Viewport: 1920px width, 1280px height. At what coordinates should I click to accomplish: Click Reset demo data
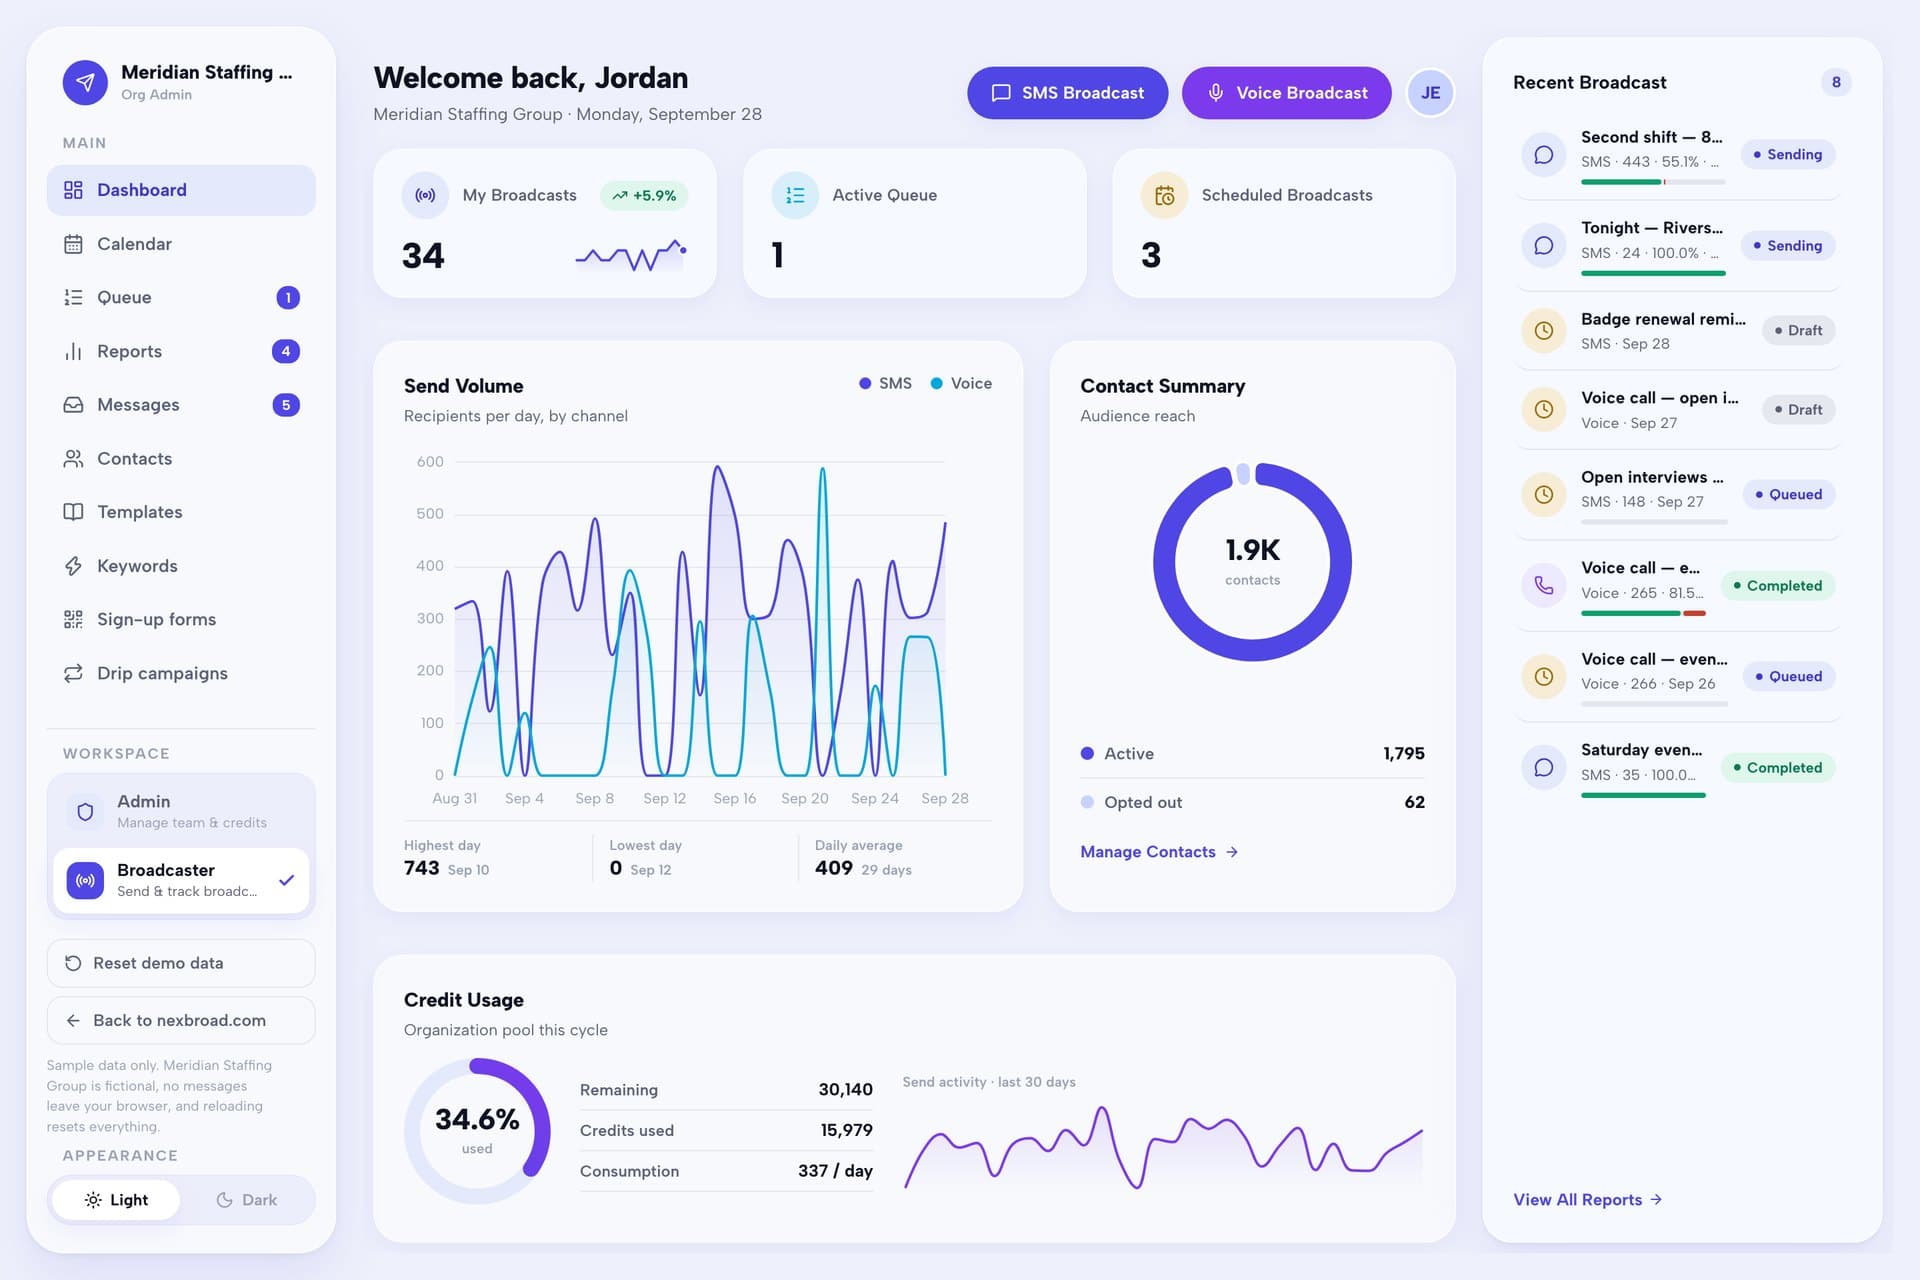[181, 963]
